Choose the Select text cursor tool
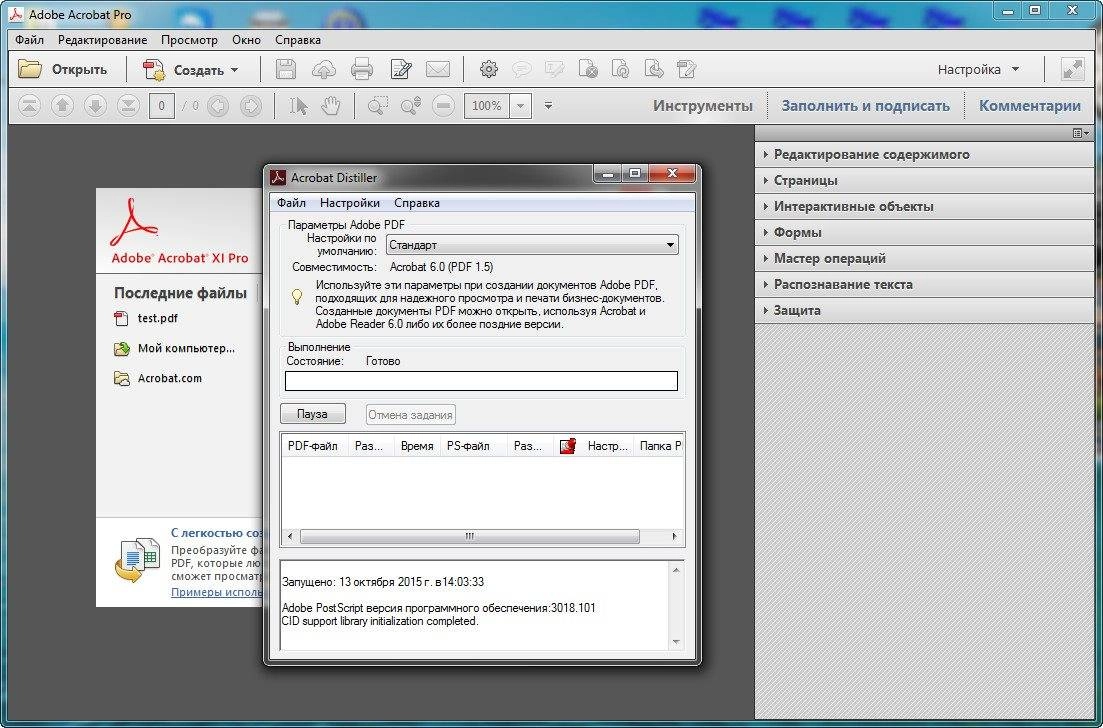 pyautogui.click(x=298, y=106)
